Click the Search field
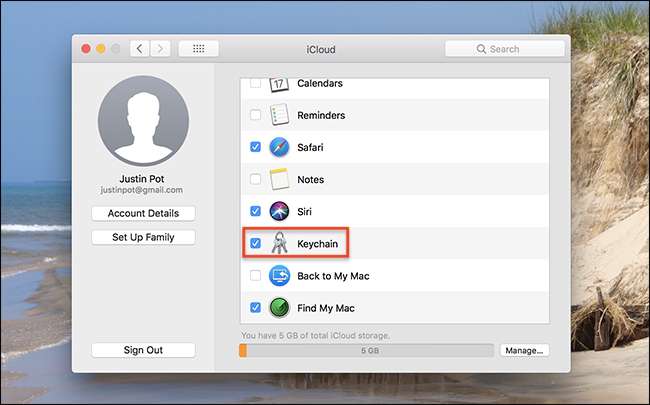The height and width of the screenshot is (405, 650). coord(504,48)
